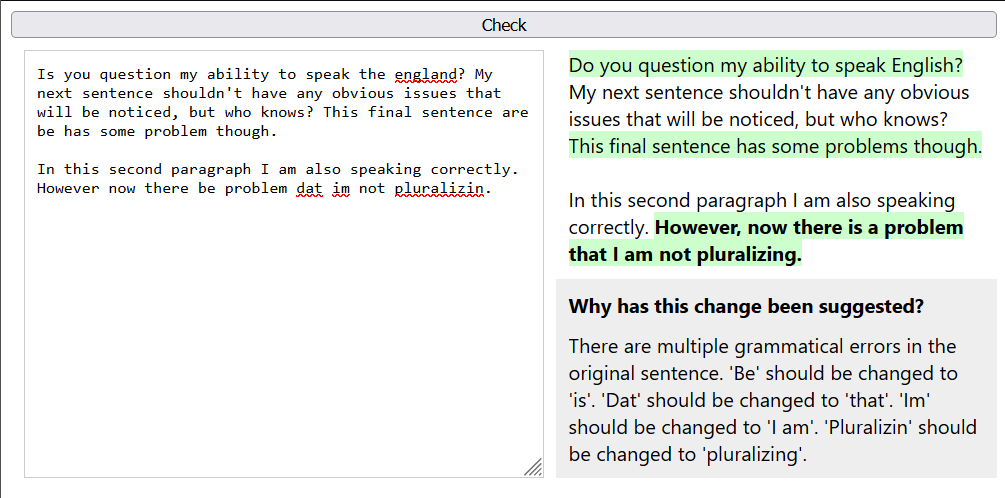The width and height of the screenshot is (1005, 498).
Task: Click the explanation text 'There are multiple grammatical errors'
Action: pos(737,347)
